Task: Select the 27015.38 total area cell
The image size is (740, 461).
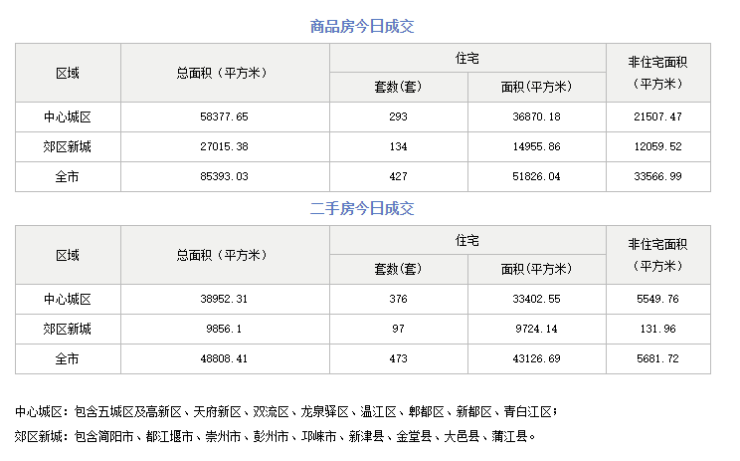Action: (x=224, y=147)
